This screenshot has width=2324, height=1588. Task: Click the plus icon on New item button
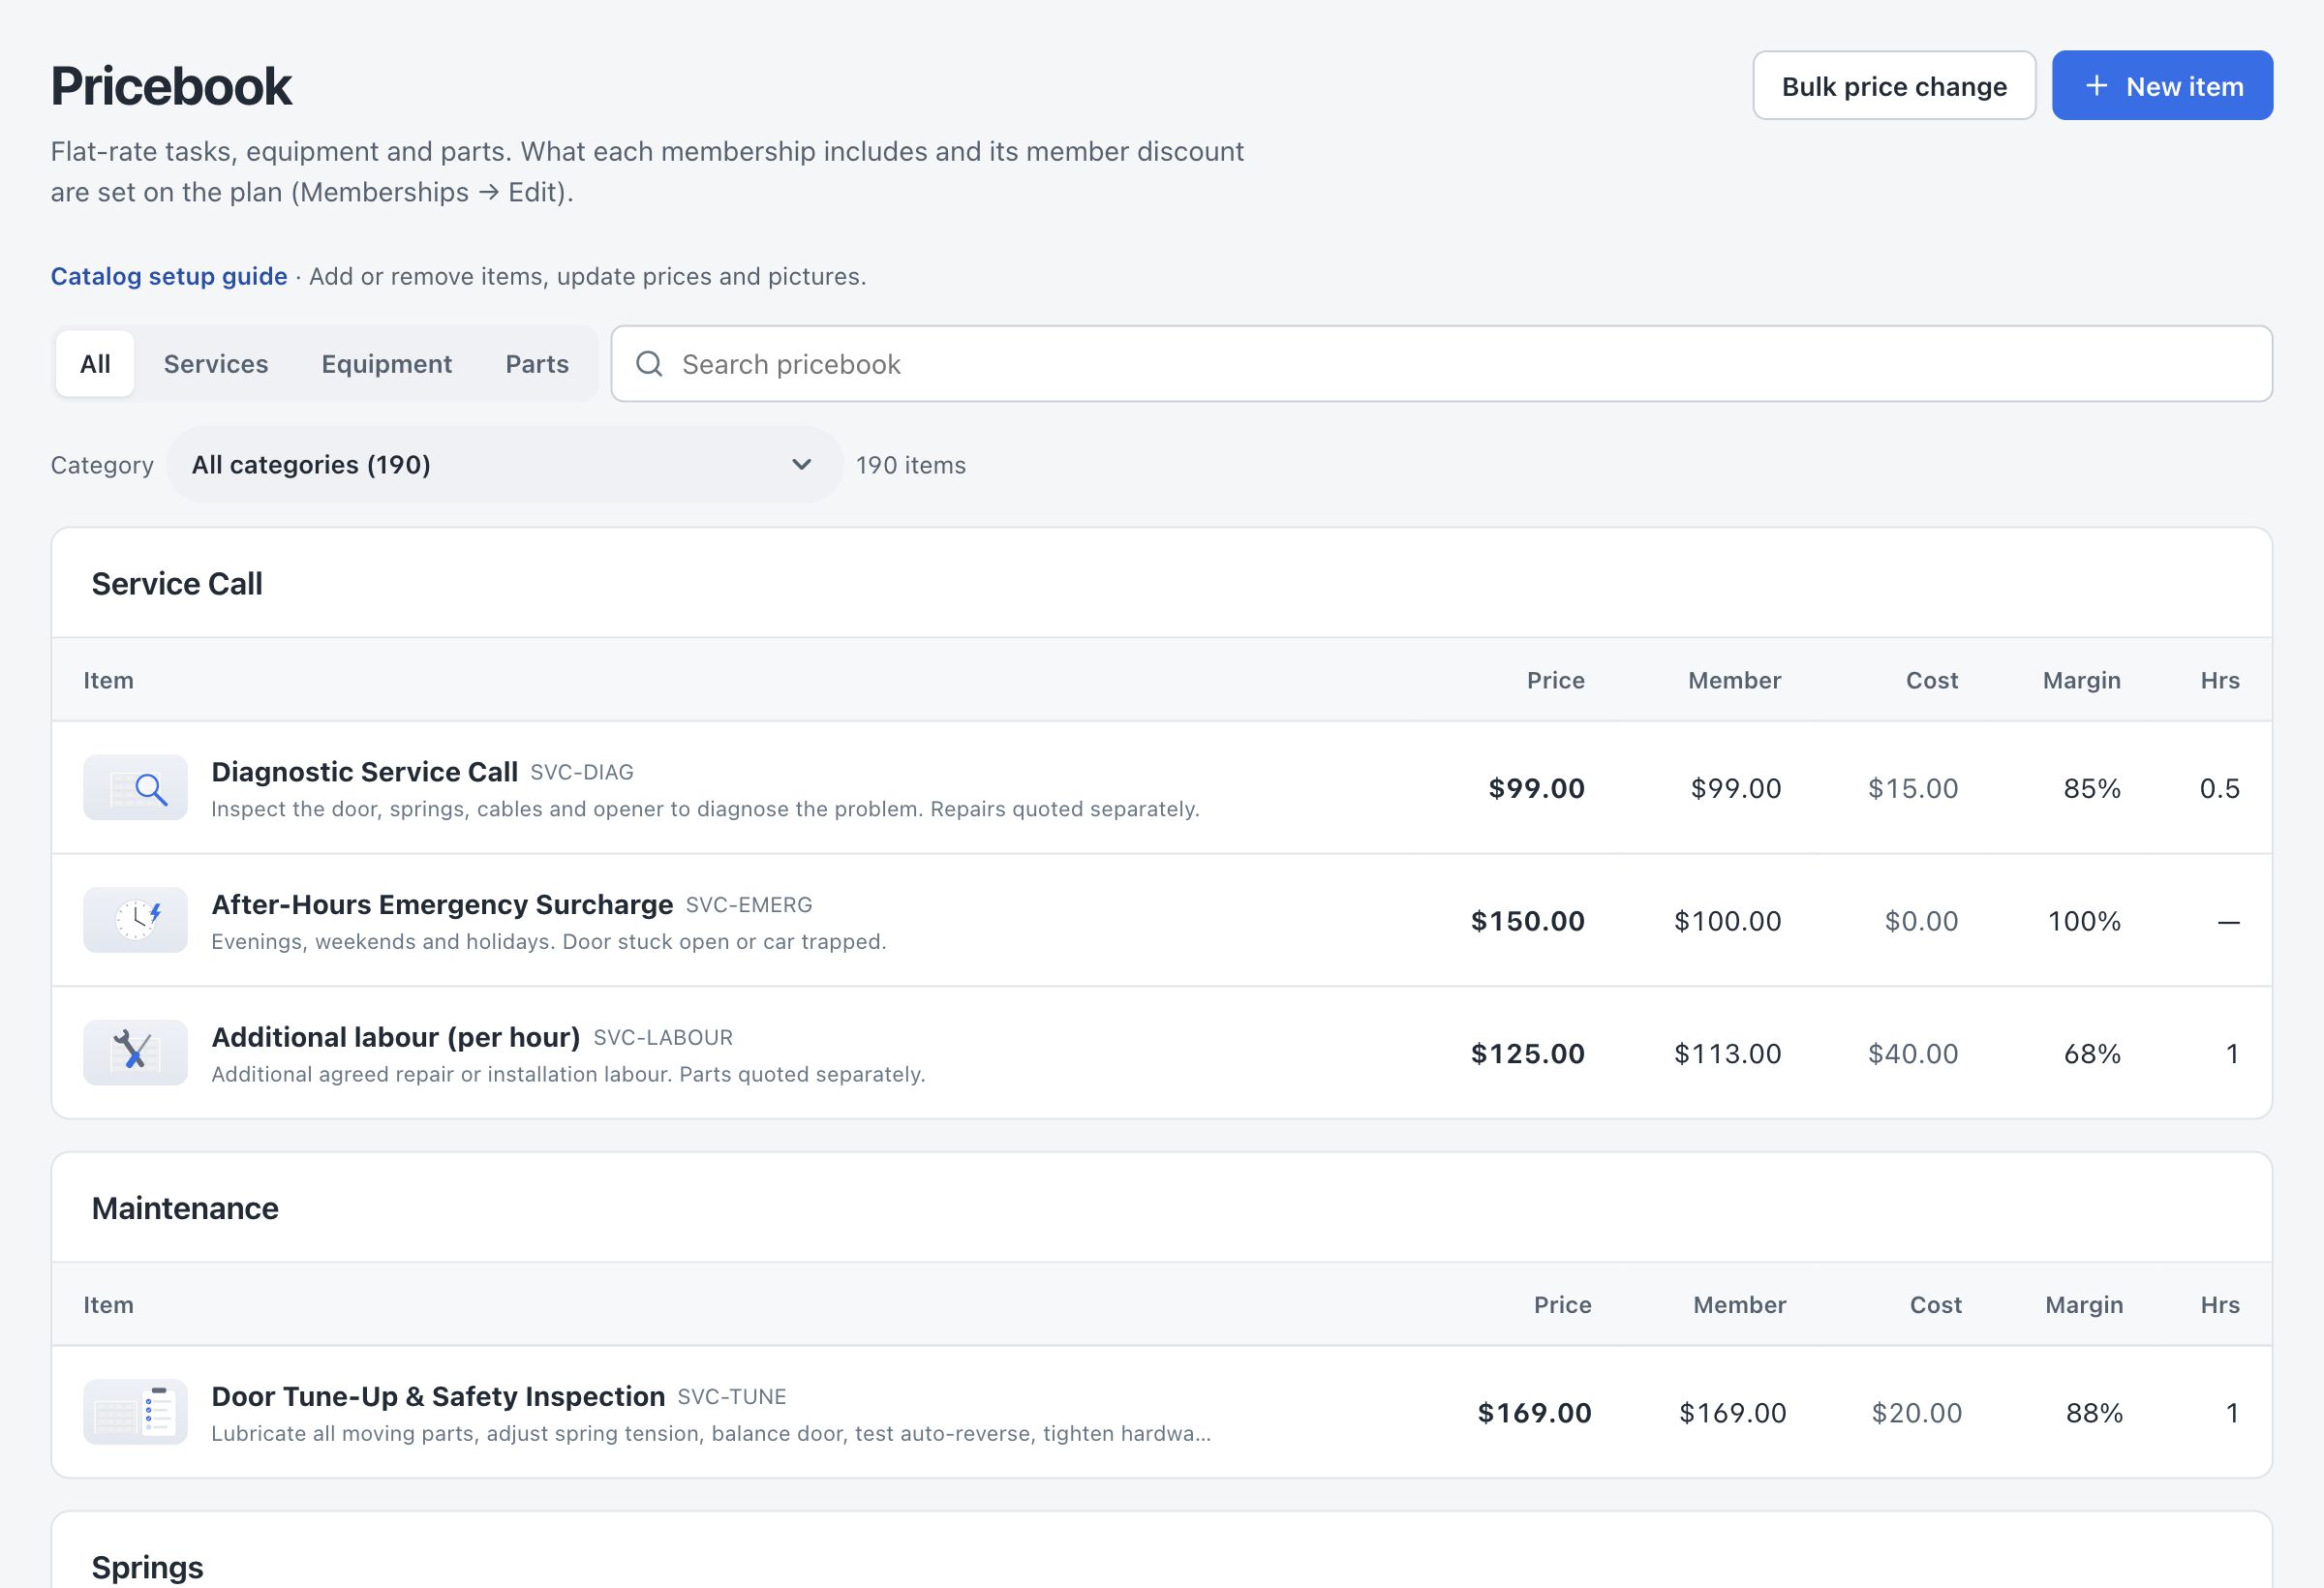pyautogui.click(x=2097, y=86)
